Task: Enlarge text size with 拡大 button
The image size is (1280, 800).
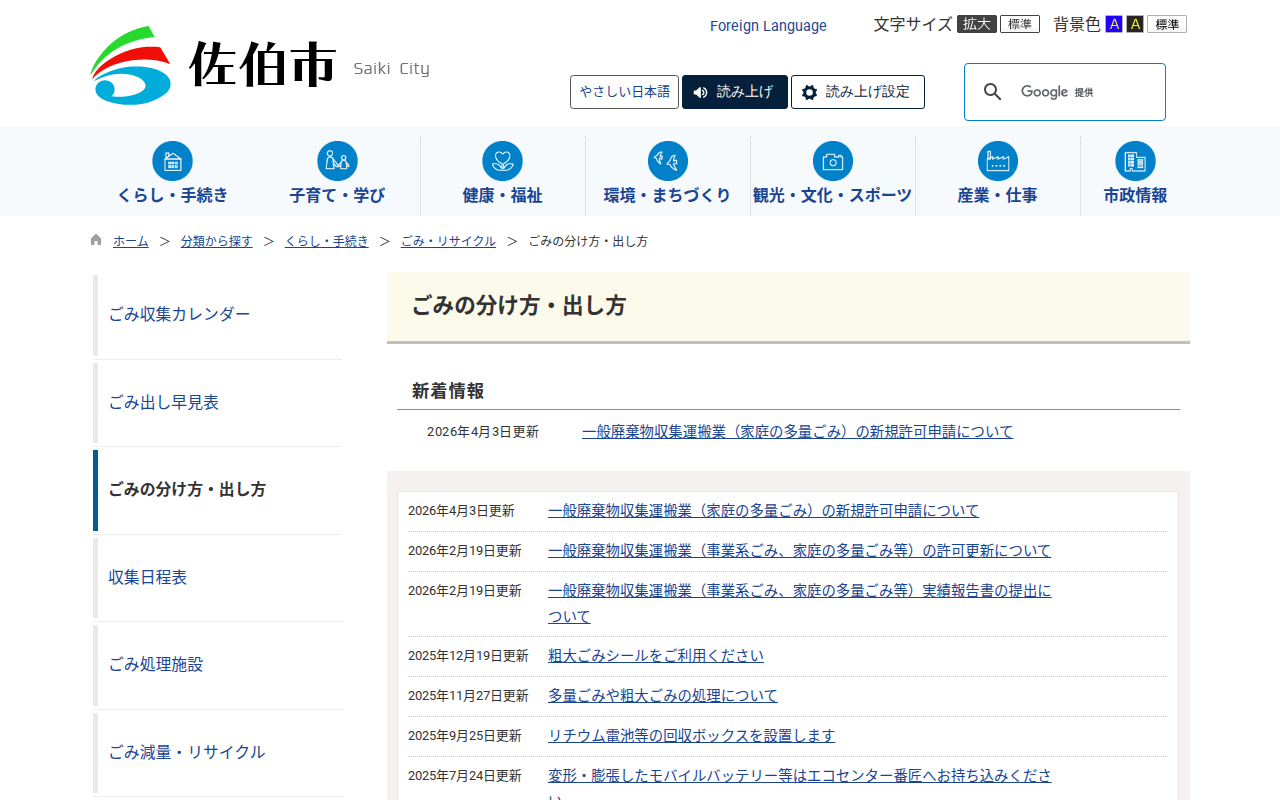Action: click(x=976, y=24)
